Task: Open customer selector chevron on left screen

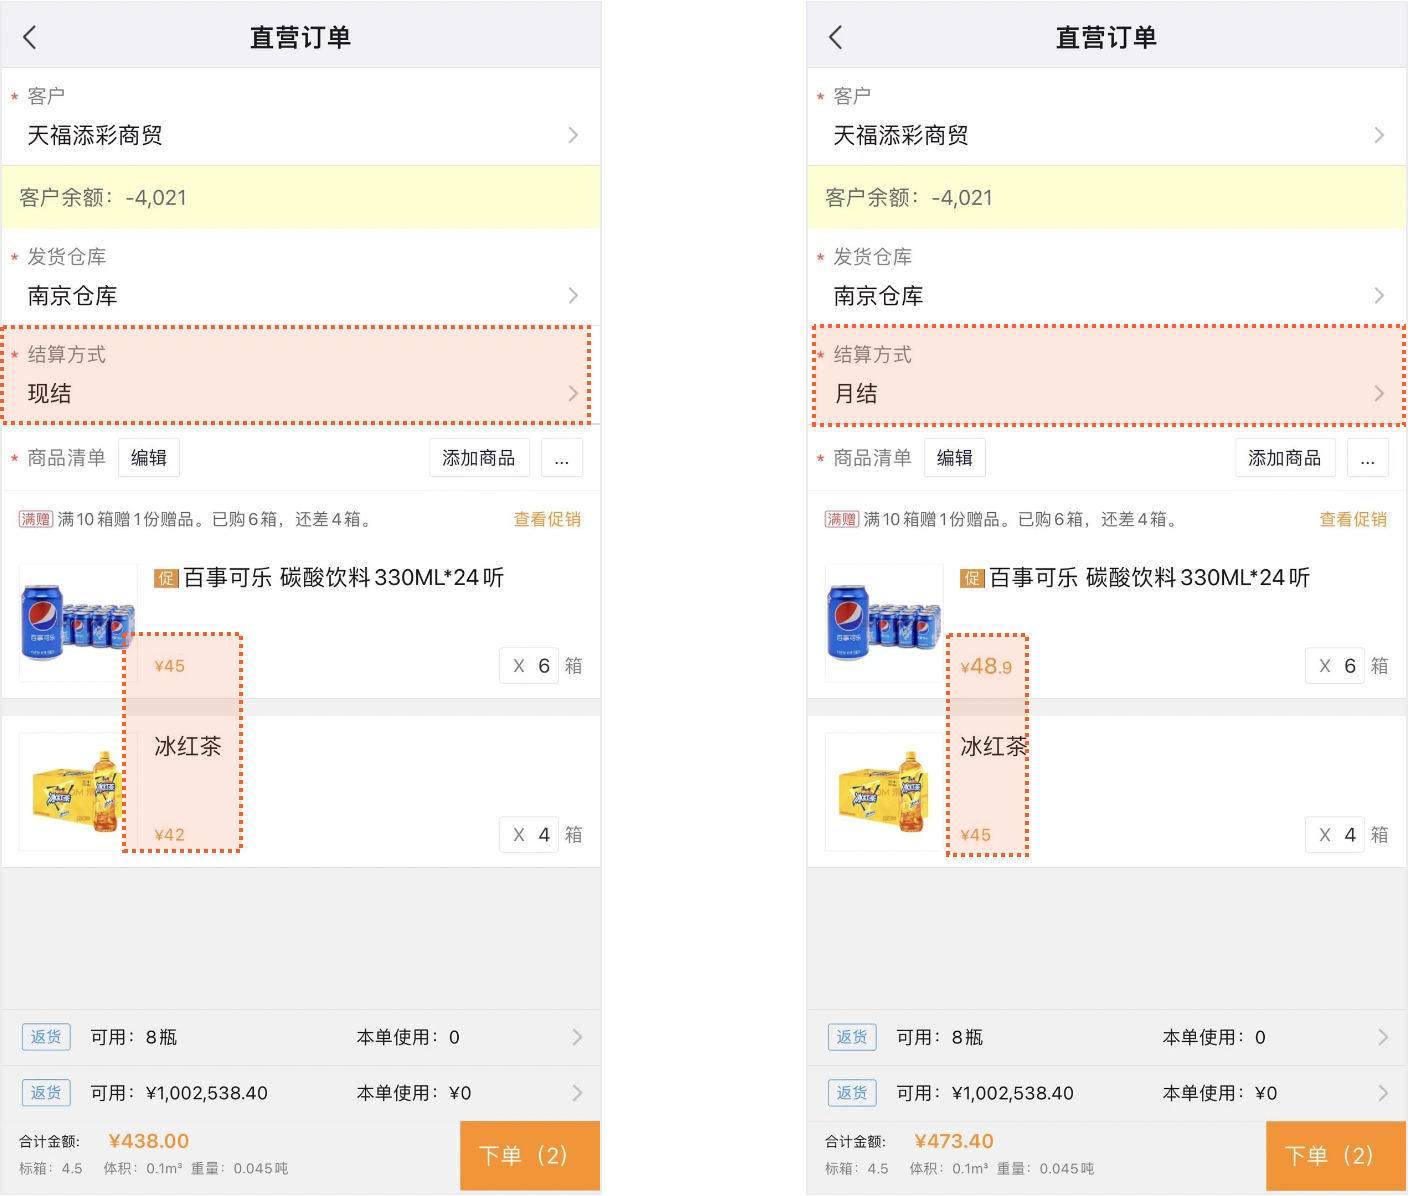Action: 573,135
